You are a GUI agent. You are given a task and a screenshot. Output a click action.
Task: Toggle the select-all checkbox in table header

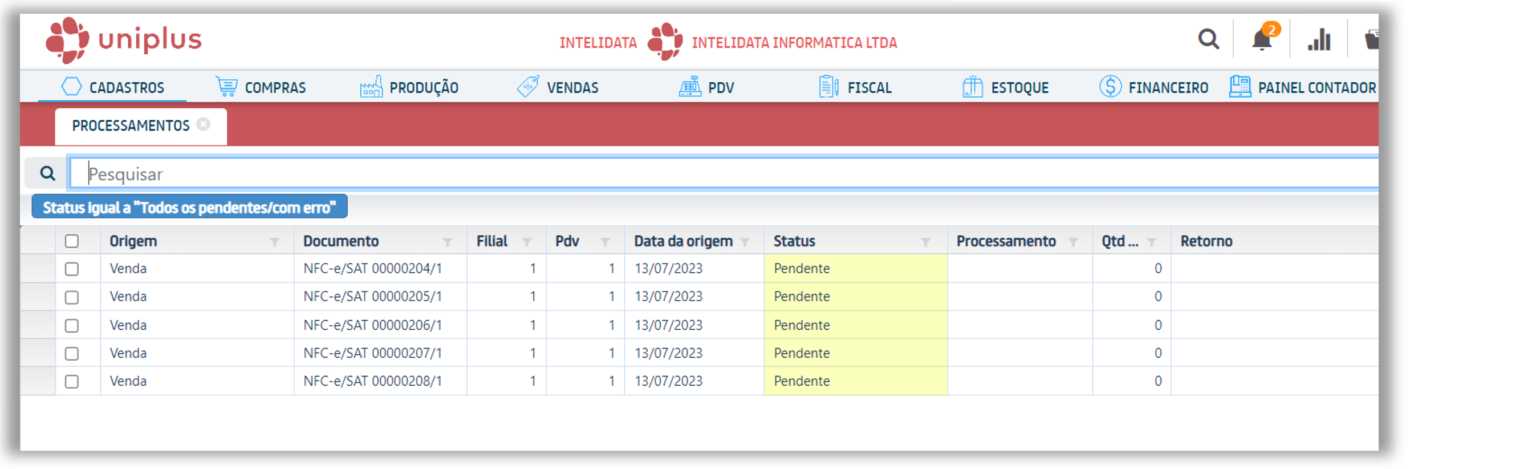[71, 241]
